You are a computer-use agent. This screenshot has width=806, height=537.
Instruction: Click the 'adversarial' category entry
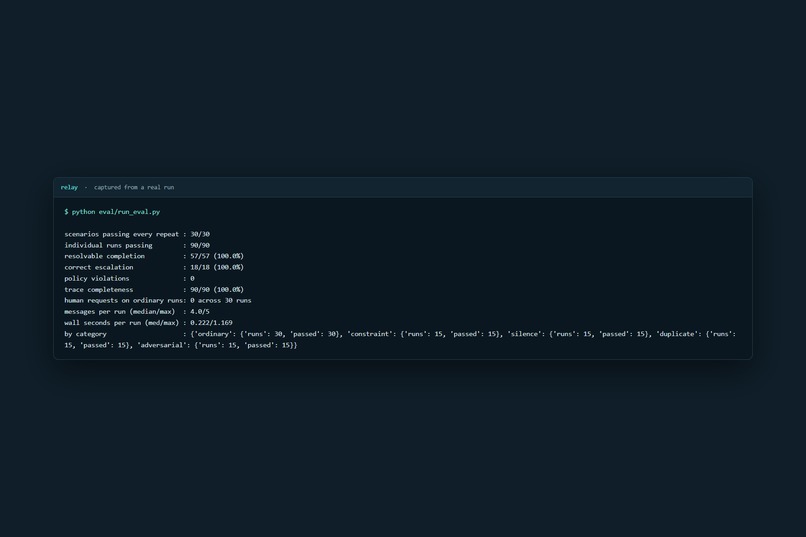[217, 345]
